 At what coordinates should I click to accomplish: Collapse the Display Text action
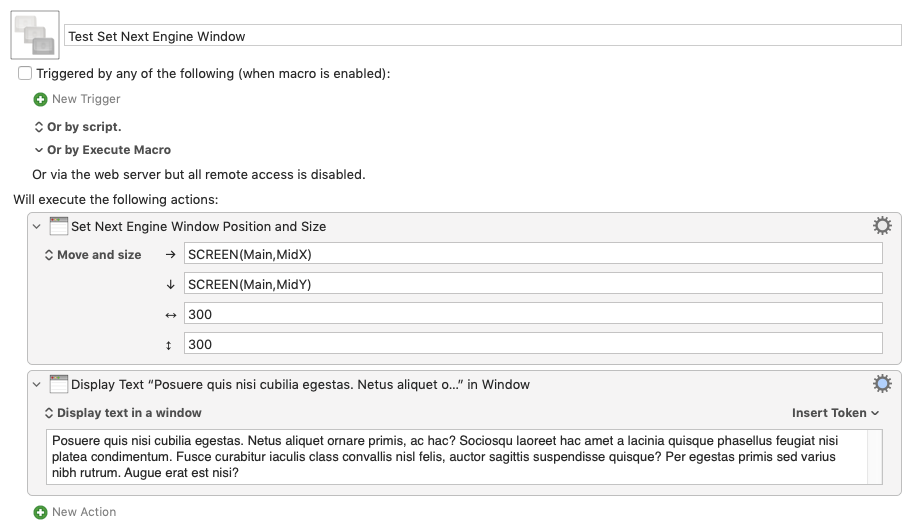click(38, 384)
